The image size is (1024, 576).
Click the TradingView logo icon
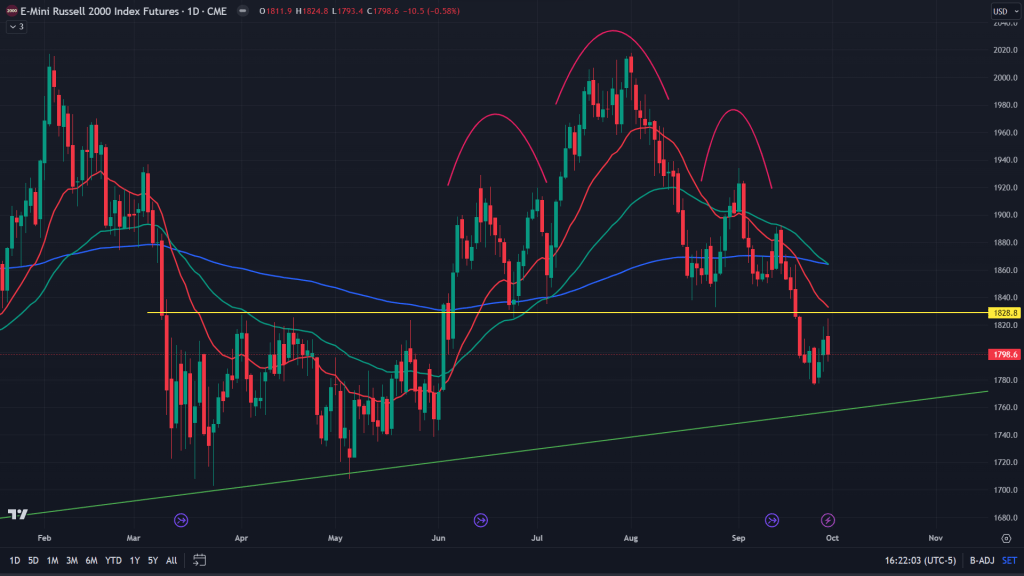(17, 514)
